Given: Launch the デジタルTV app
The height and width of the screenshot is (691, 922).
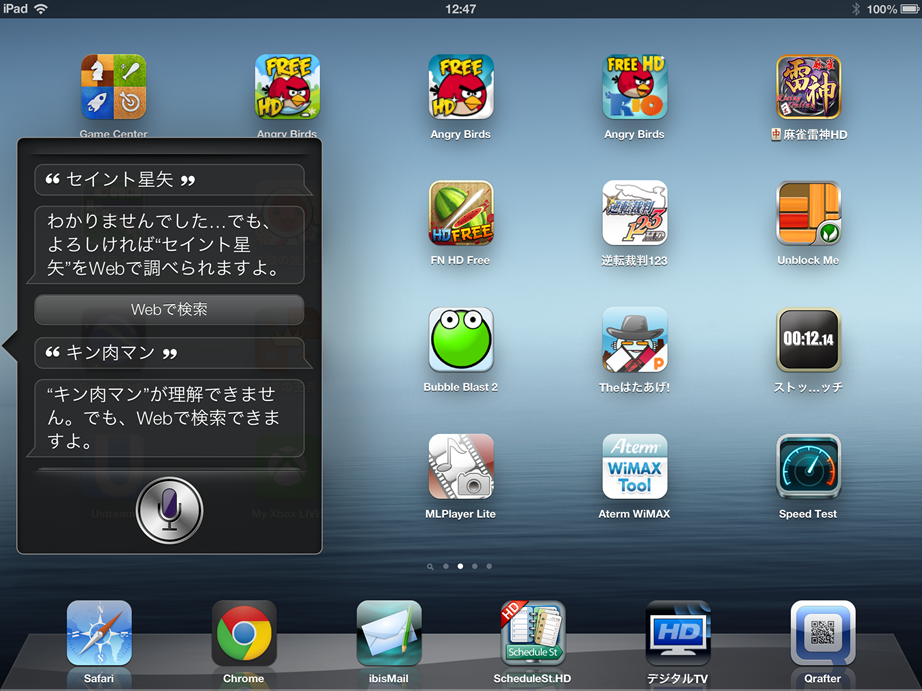Looking at the screenshot, I should coord(678,633).
